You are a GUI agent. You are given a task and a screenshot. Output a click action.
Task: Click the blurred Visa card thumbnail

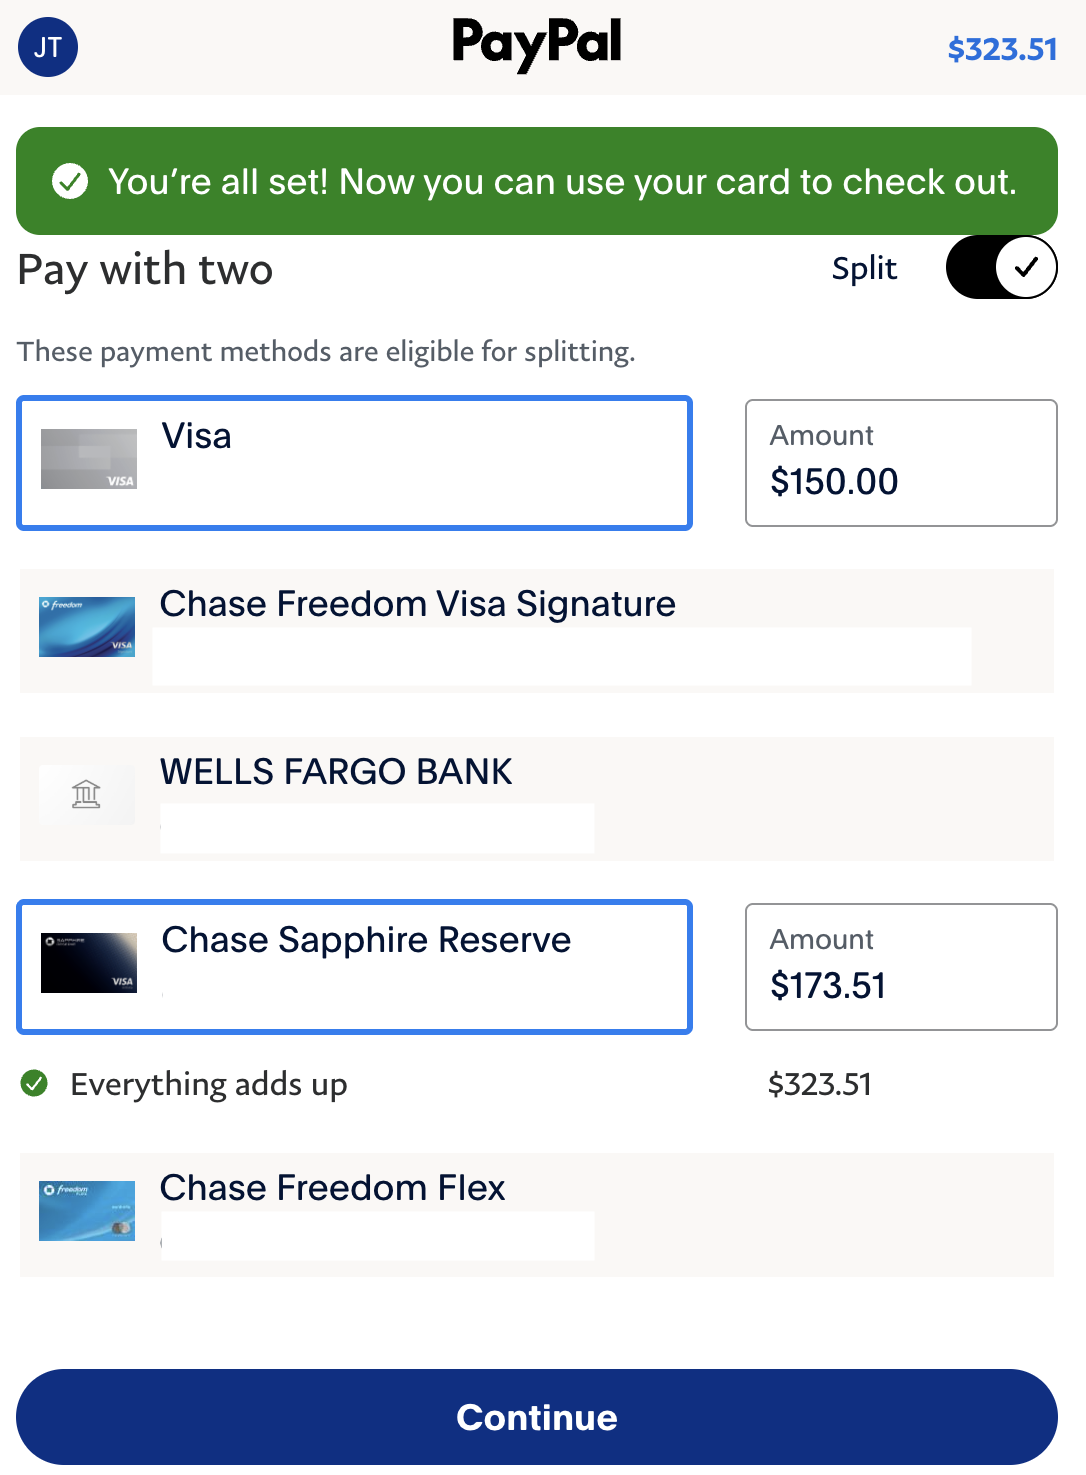(89, 459)
